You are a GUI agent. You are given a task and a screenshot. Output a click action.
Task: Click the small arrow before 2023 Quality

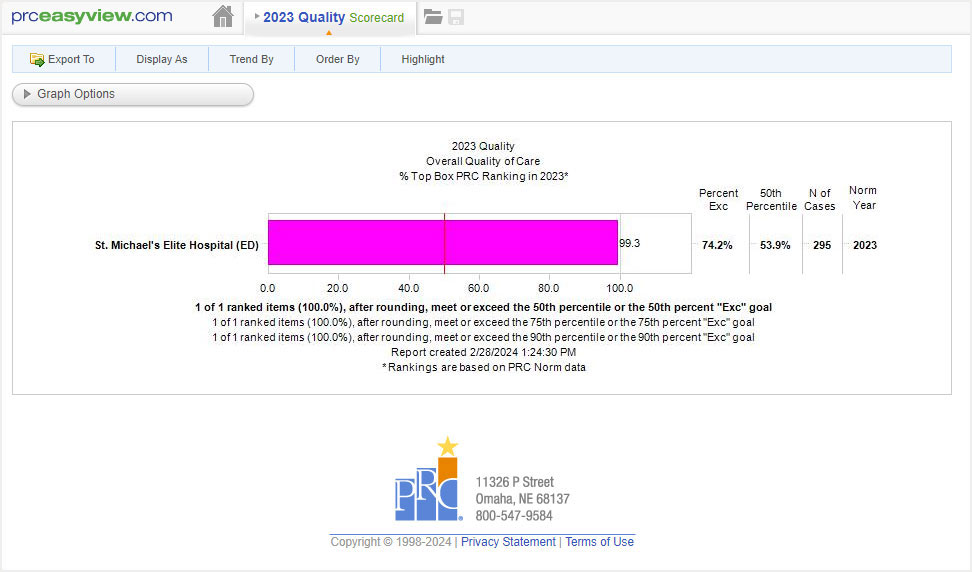pos(257,17)
